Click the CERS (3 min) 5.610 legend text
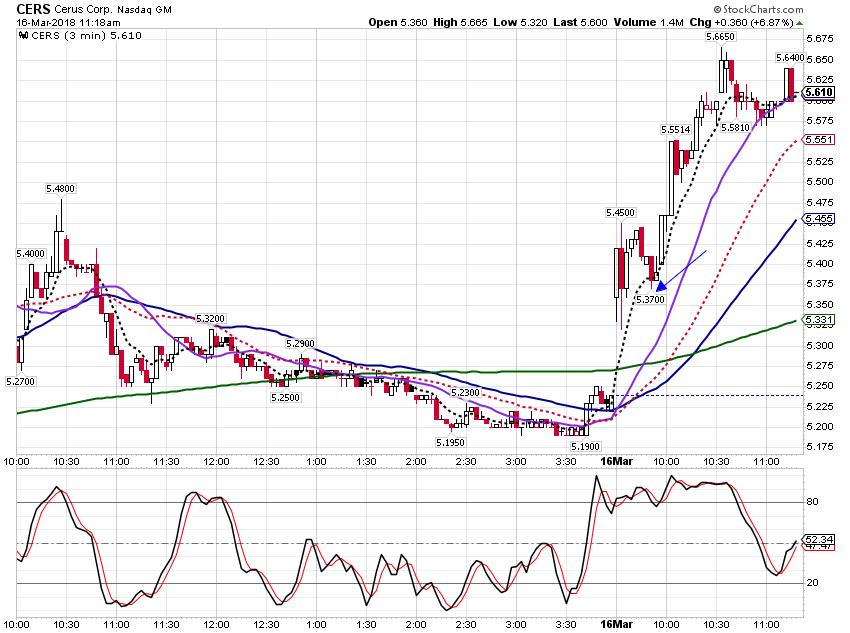 pos(87,35)
